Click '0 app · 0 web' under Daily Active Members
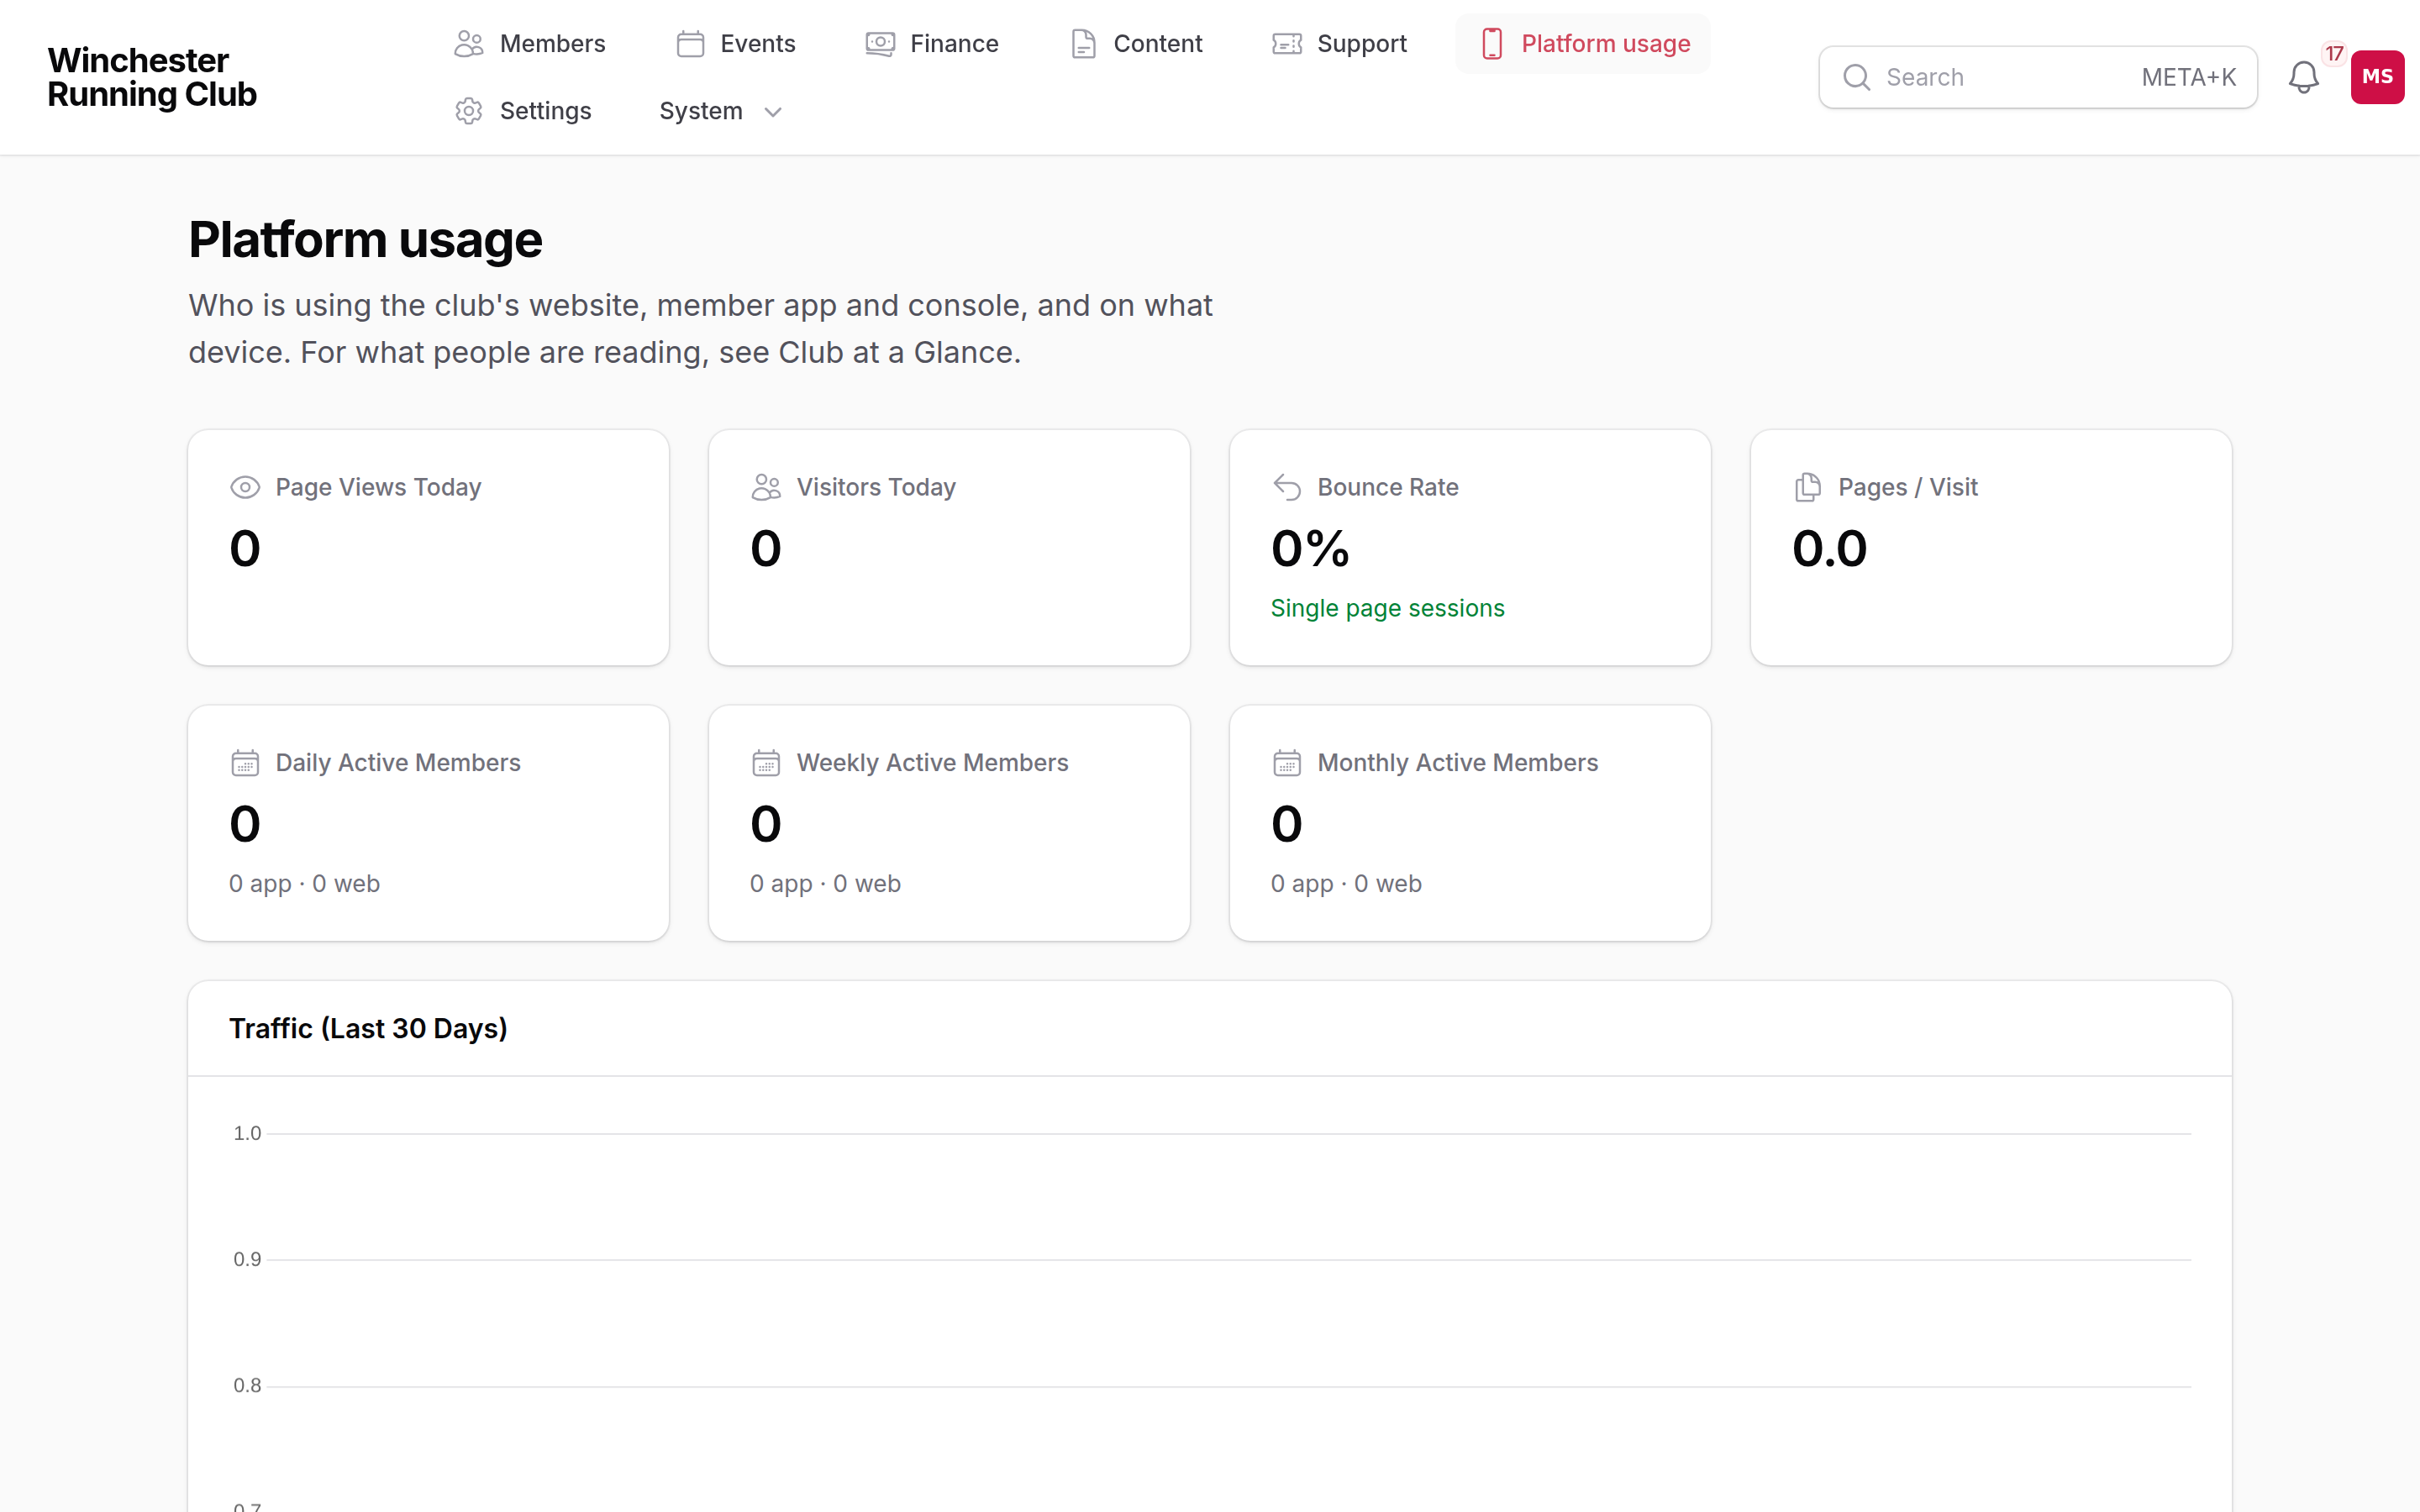The height and width of the screenshot is (1512, 2420). click(x=304, y=884)
